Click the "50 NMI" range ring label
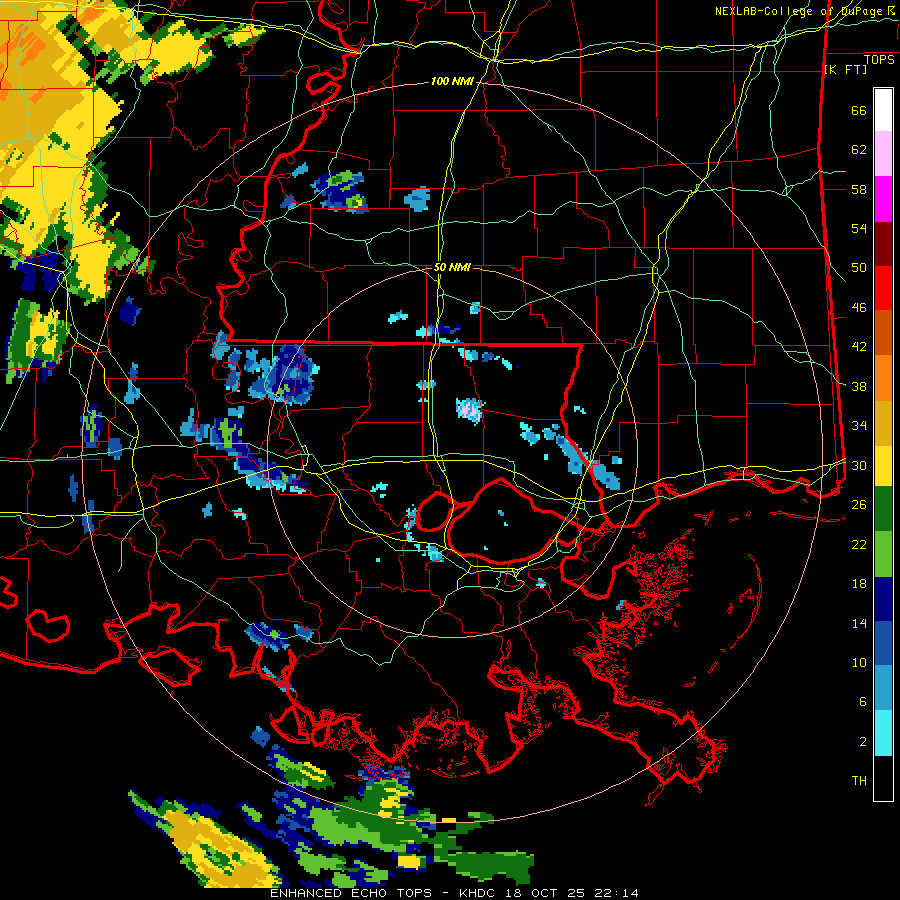 [x=452, y=267]
